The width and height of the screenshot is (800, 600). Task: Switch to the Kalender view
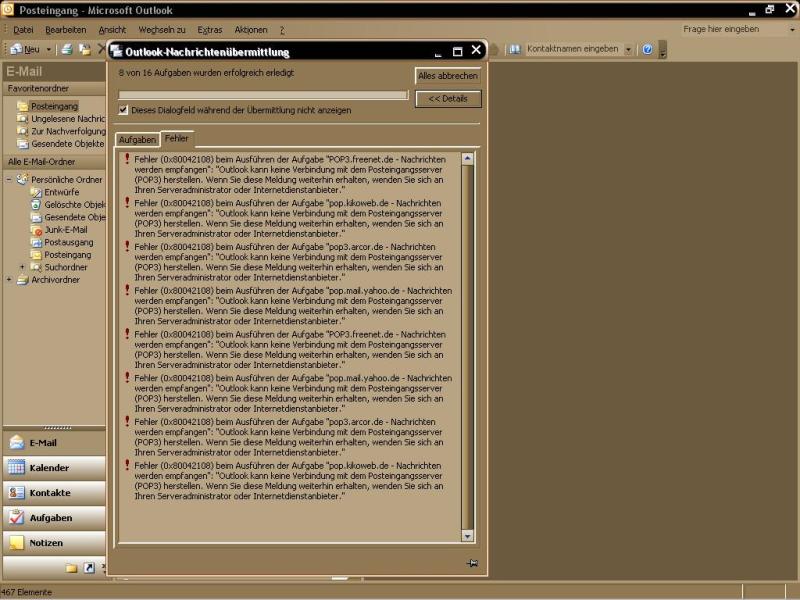pos(54,468)
